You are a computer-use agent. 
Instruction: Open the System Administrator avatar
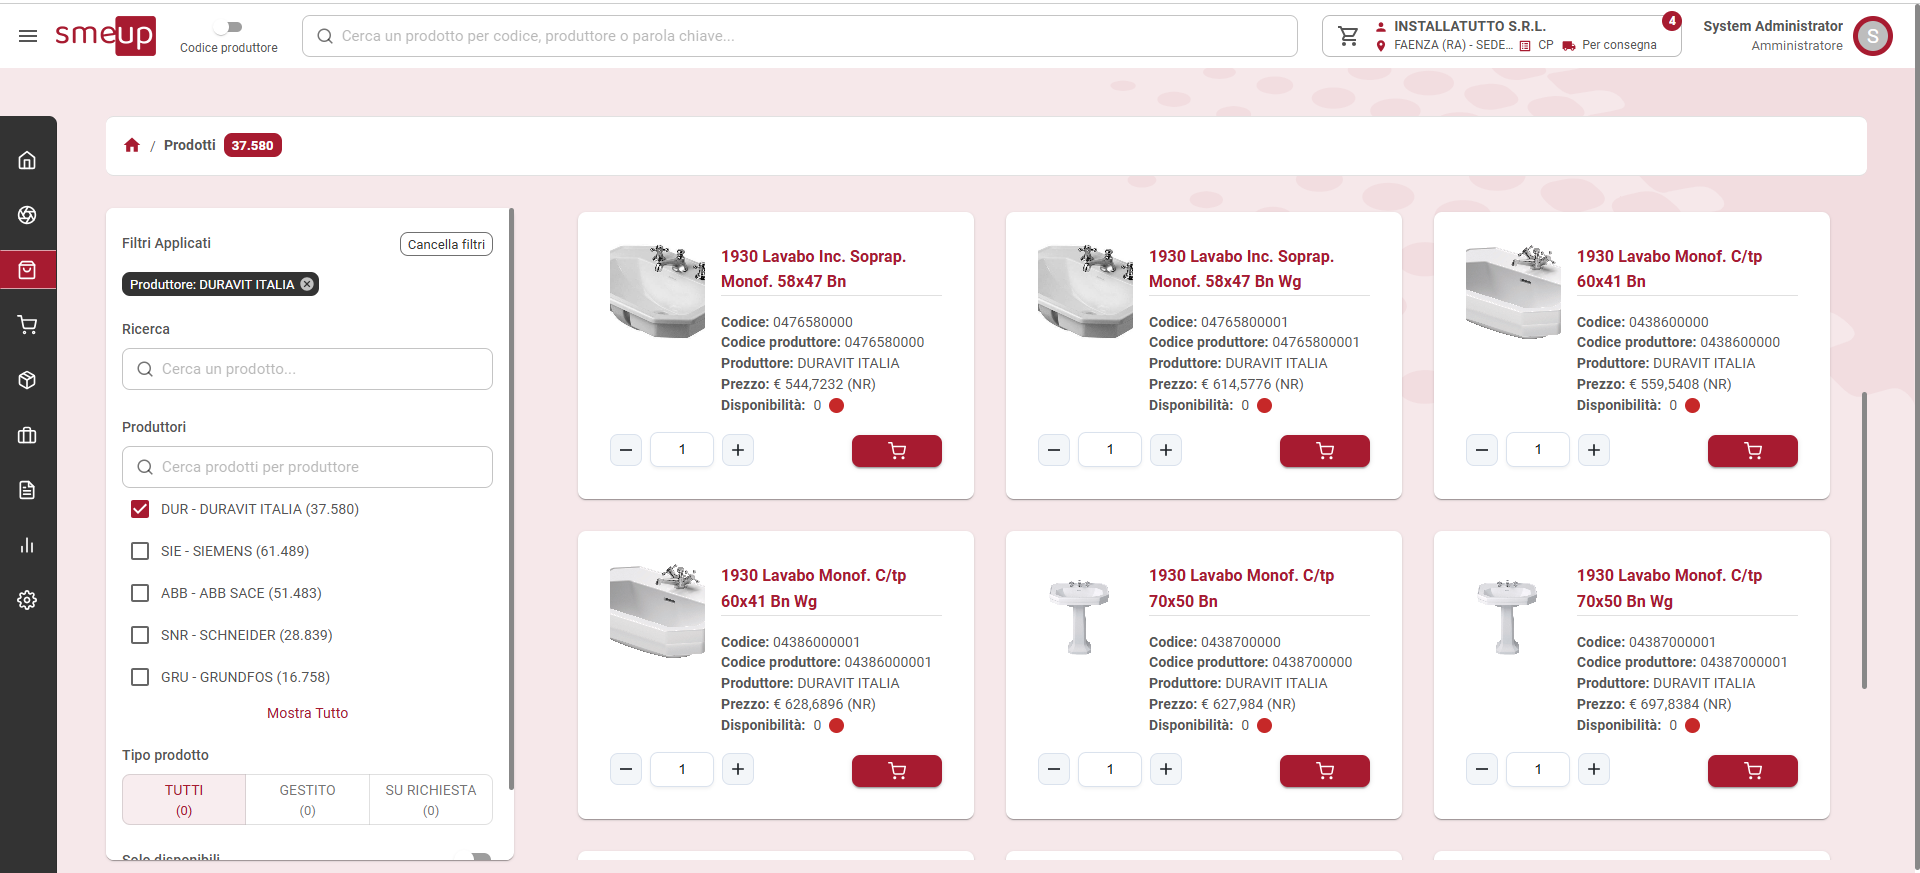click(x=1872, y=36)
